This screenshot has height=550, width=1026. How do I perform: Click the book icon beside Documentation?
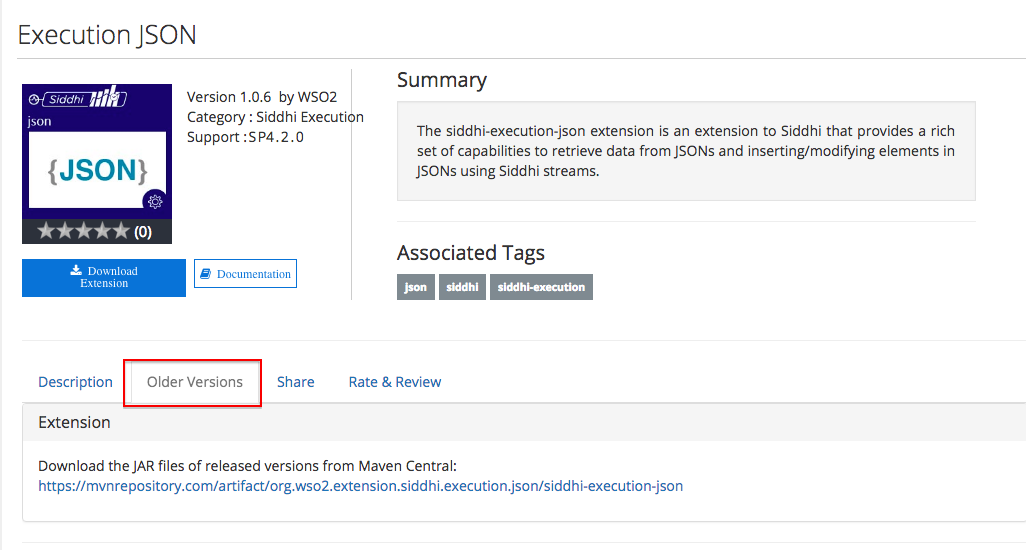tap(205, 273)
